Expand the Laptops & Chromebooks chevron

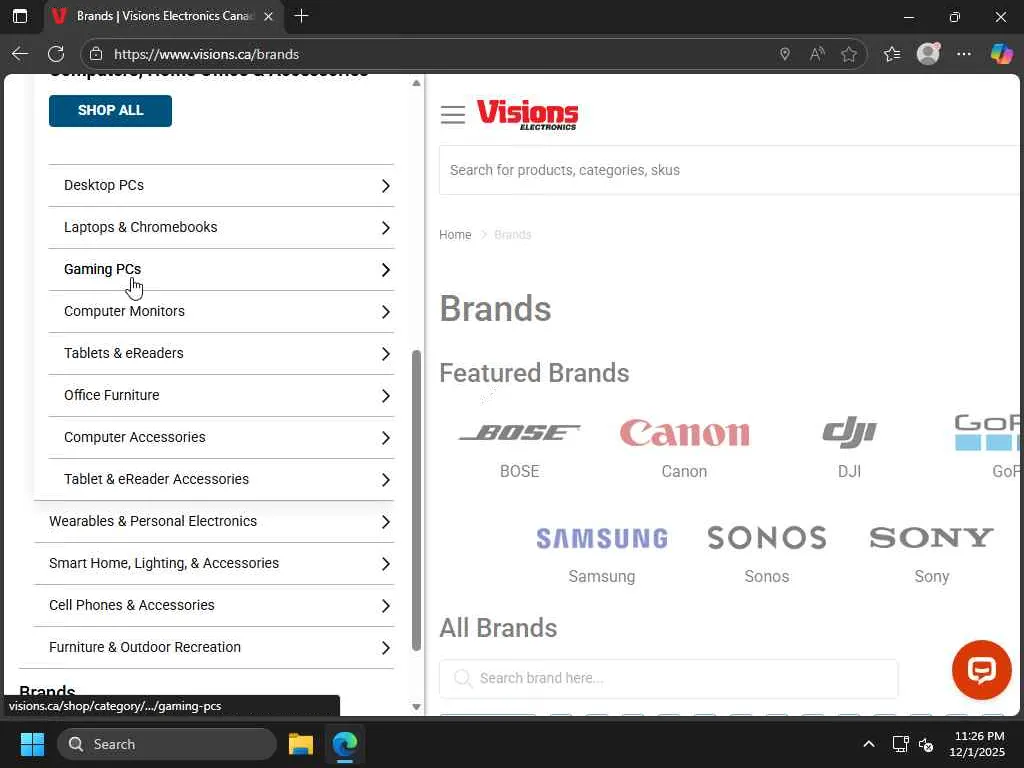tap(386, 228)
